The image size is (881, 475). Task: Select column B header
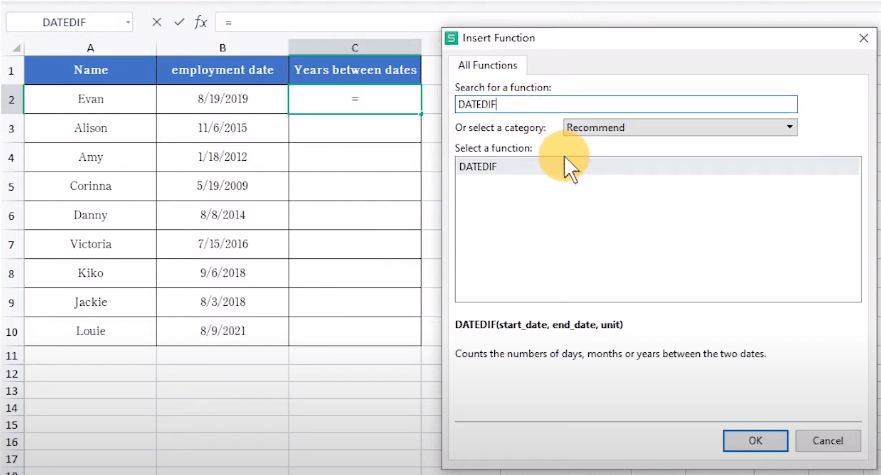click(x=222, y=48)
